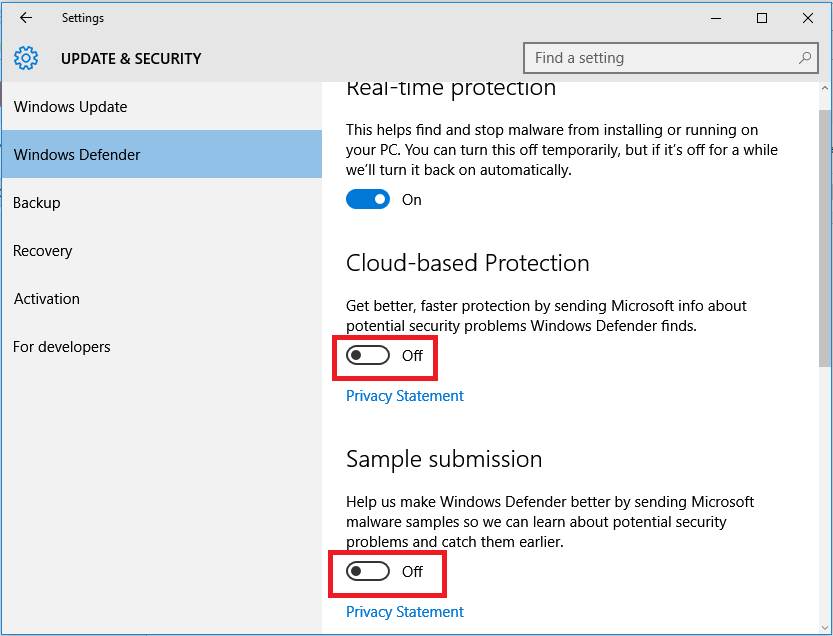This screenshot has height=636, width=833.
Task: Open Activation settings page
Action: pos(162,299)
